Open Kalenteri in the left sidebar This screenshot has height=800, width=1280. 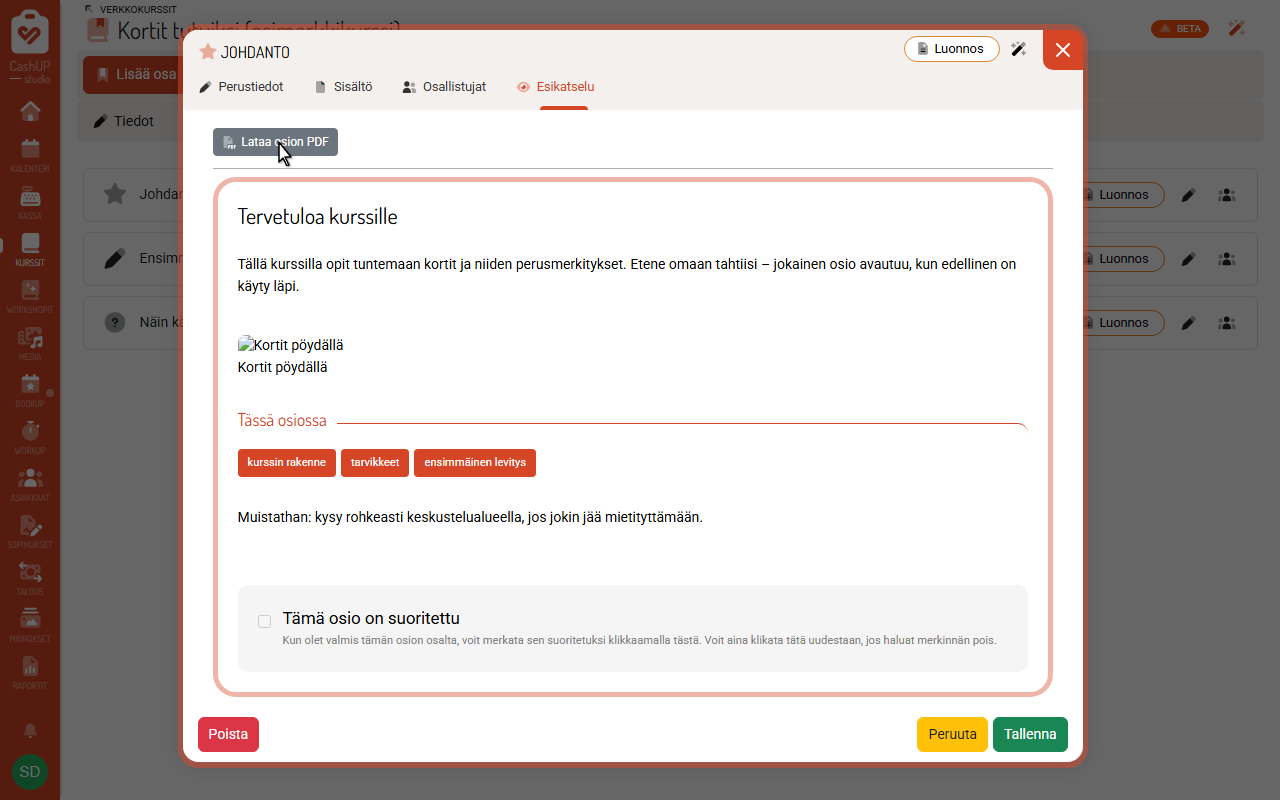click(30, 154)
